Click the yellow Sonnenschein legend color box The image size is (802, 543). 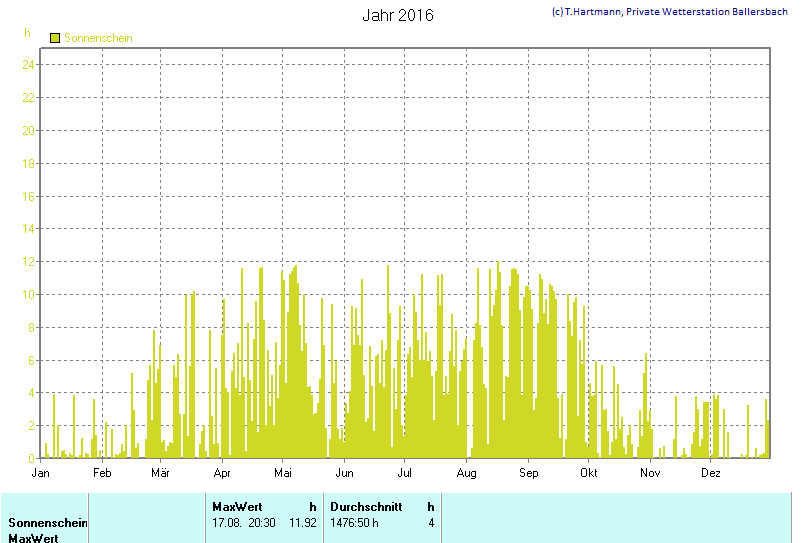[x=55, y=38]
